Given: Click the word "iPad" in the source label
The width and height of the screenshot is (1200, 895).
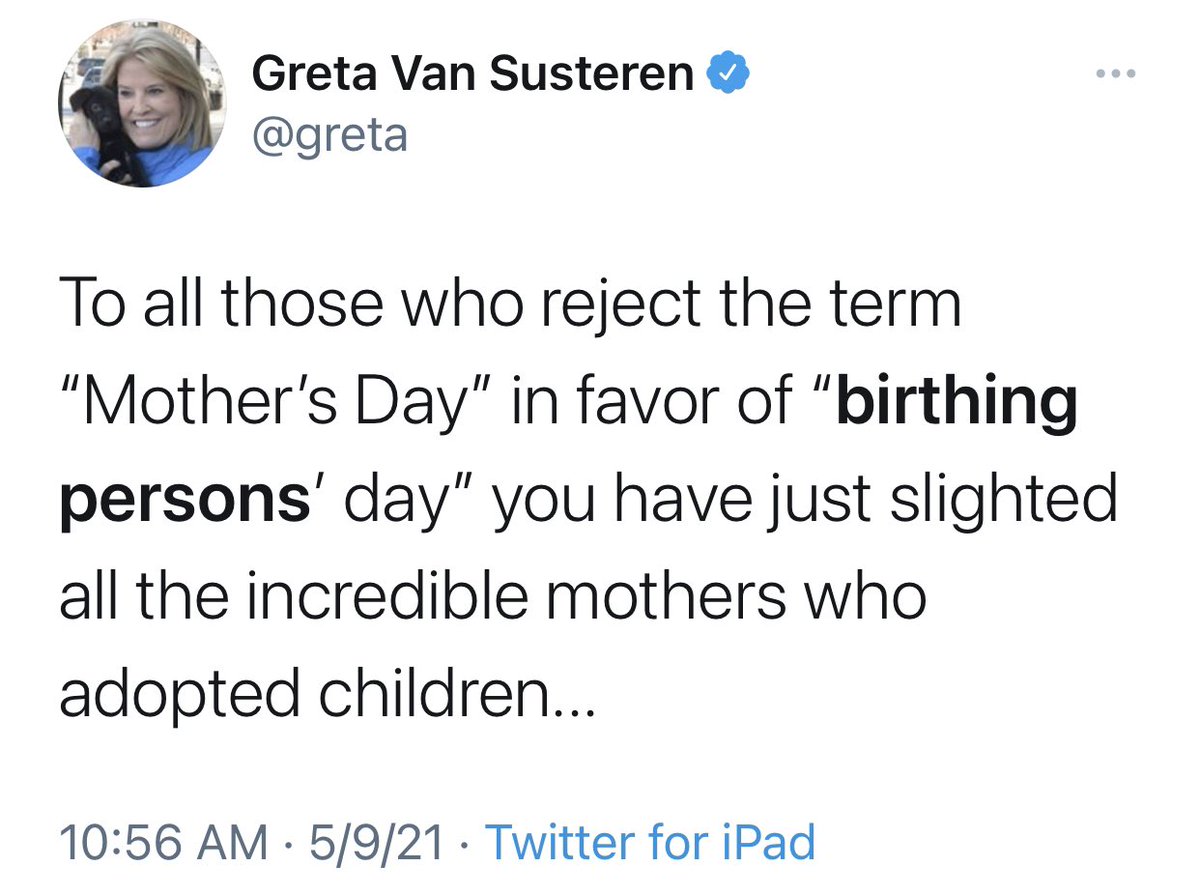Looking at the screenshot, I should (768, 842).
